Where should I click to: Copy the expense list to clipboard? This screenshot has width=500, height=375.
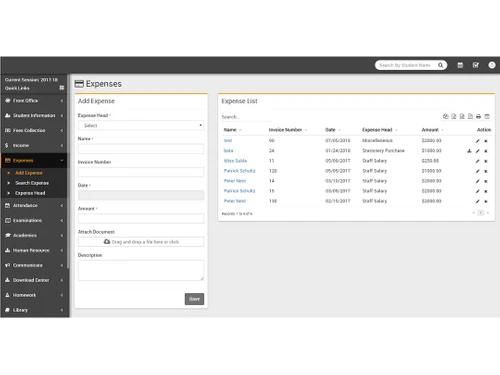[x=445, y=116]
